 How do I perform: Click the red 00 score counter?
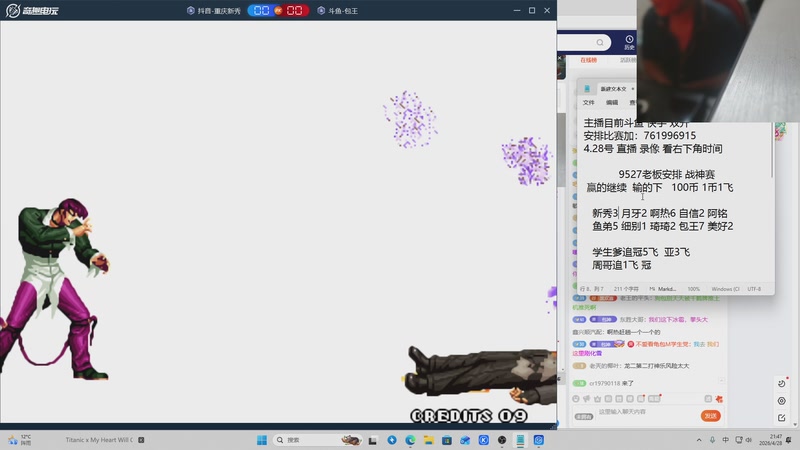(x=294, y=10)
